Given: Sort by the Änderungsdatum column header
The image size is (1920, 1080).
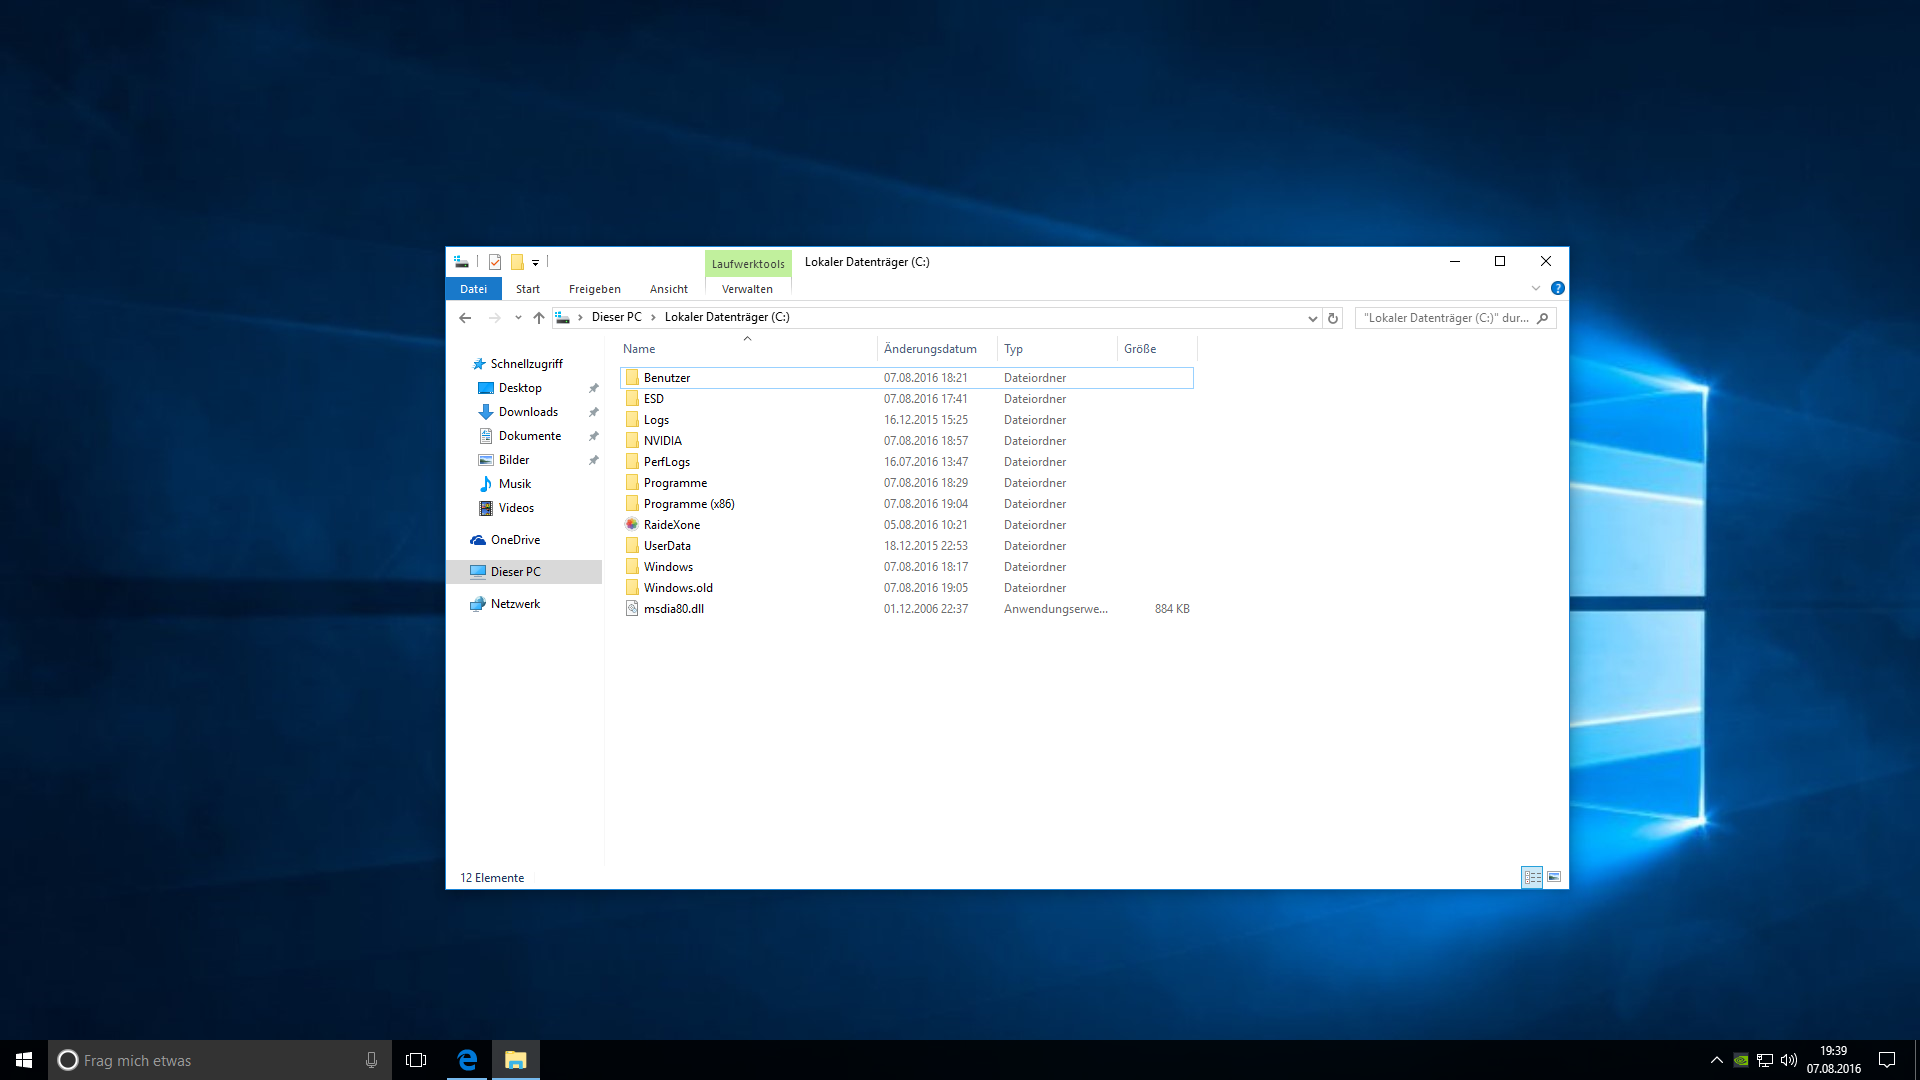Looking at the screenshot, I should pos(930,349).
